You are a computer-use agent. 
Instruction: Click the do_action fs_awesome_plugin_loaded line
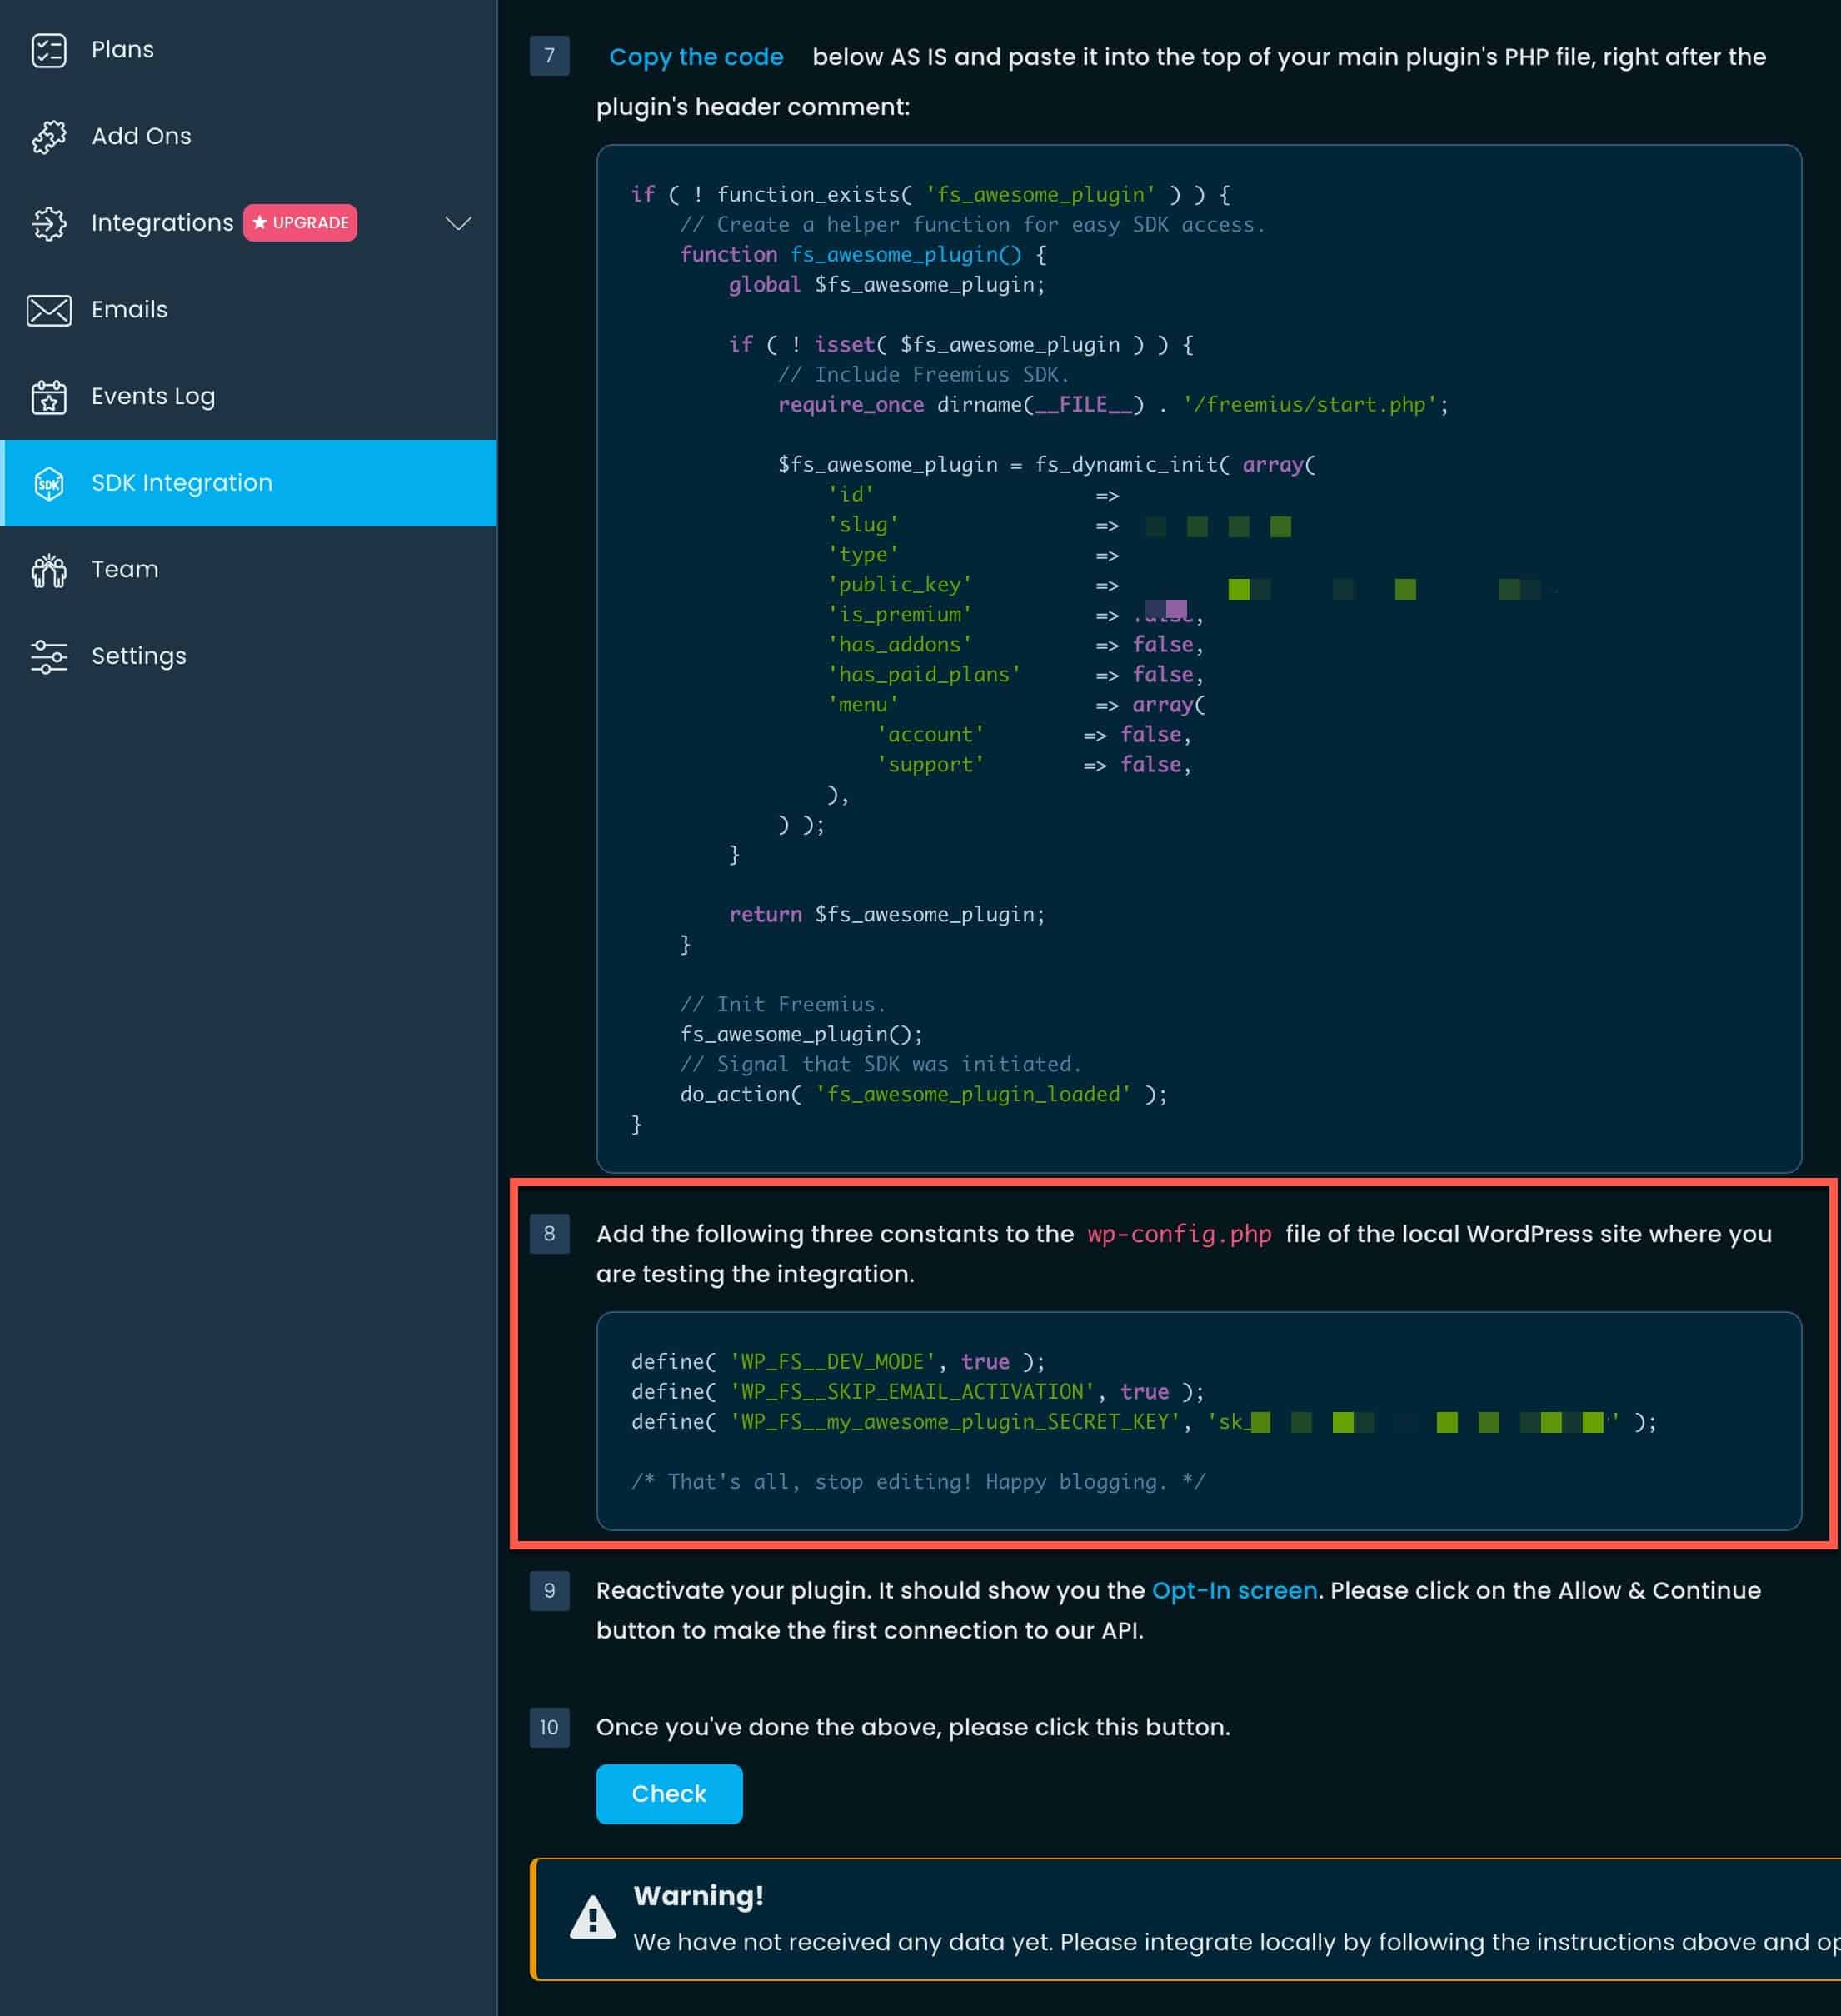click(x=923, y=1095)
